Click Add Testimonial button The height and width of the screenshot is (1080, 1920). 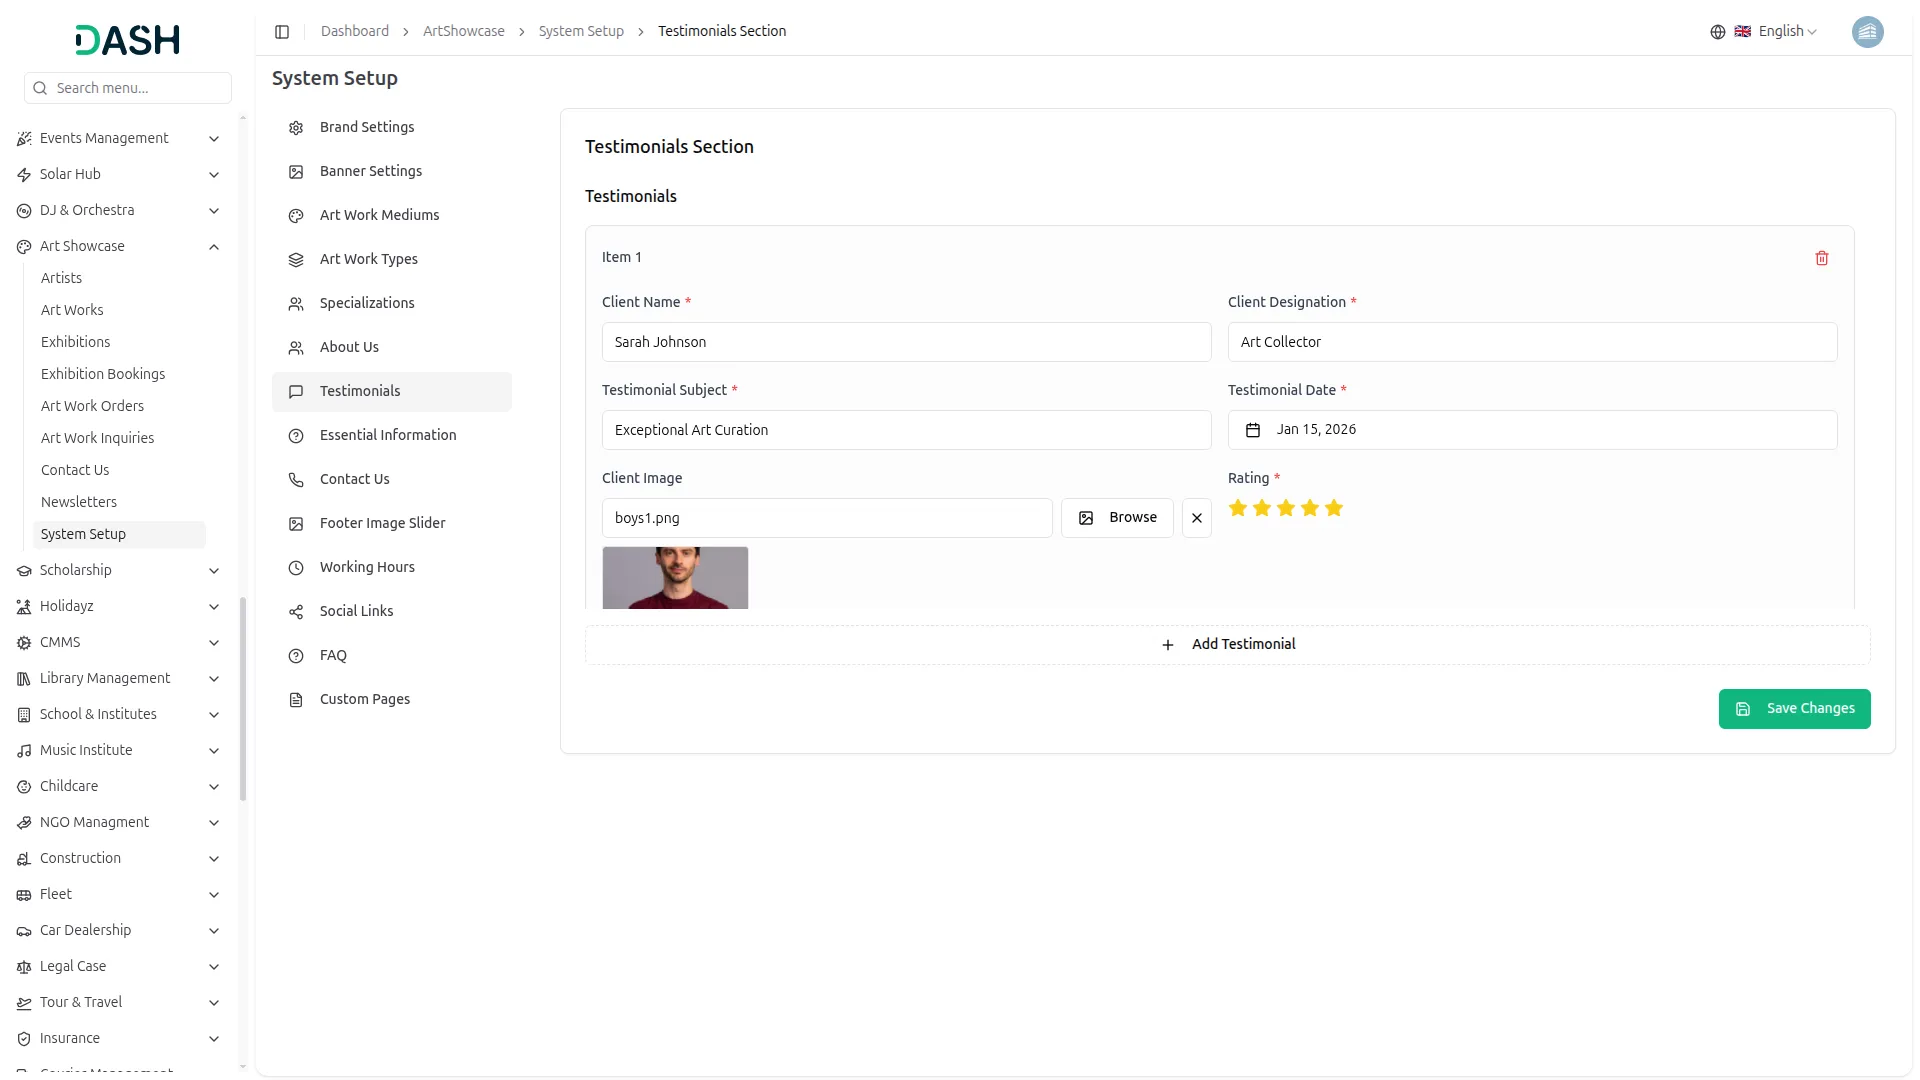tap(1227, 645)
